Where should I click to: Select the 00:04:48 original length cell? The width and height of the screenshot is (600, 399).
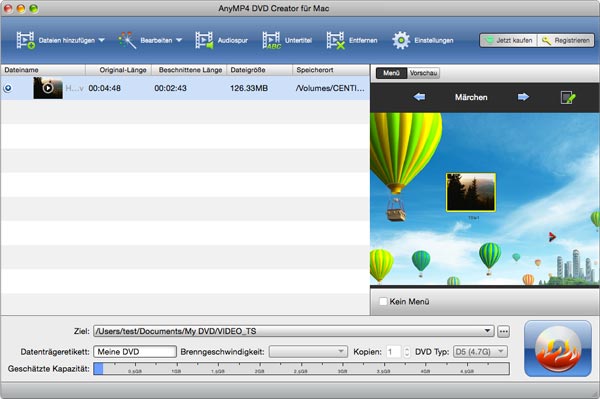click(104, 88)
